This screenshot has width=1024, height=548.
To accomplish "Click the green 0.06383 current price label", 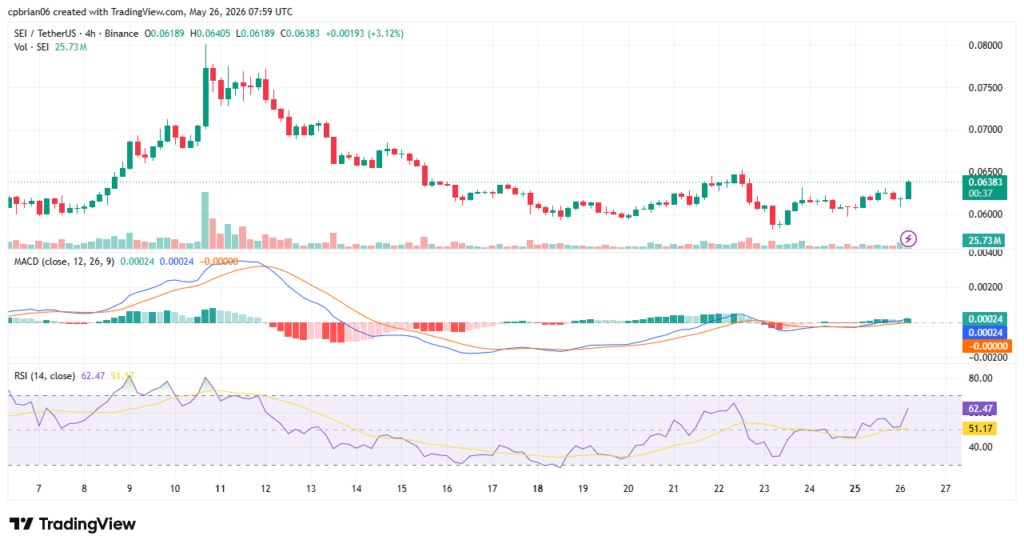I will point(984,182).
